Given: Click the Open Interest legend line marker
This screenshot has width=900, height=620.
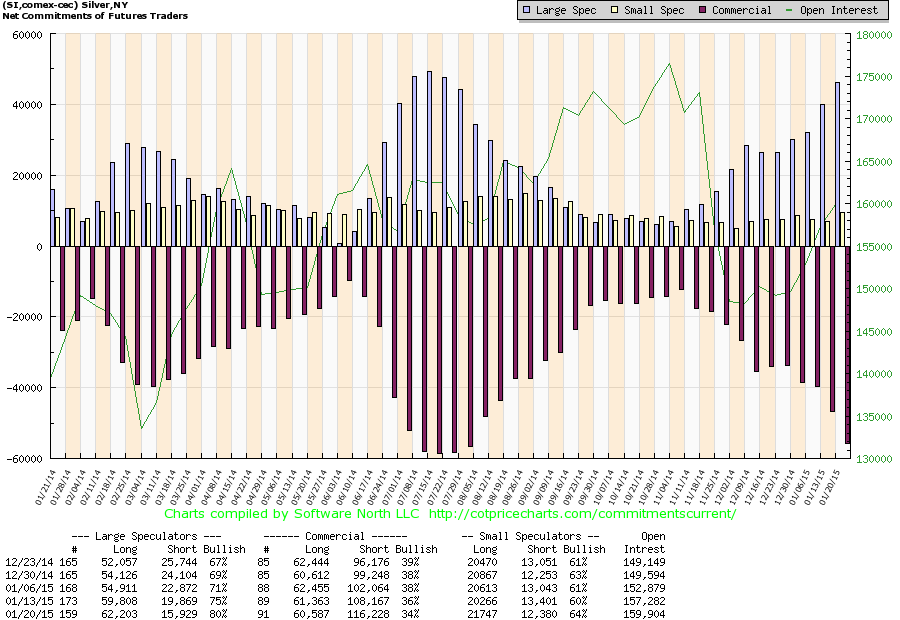Looking at the screenshot, I should pos(789,10).
